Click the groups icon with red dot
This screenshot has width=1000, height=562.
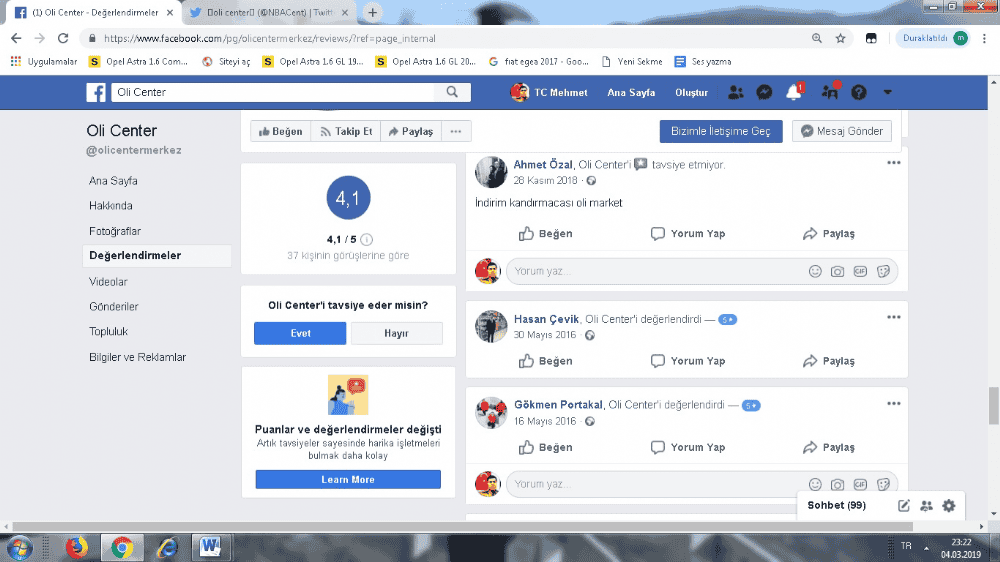tap(830, 92)
